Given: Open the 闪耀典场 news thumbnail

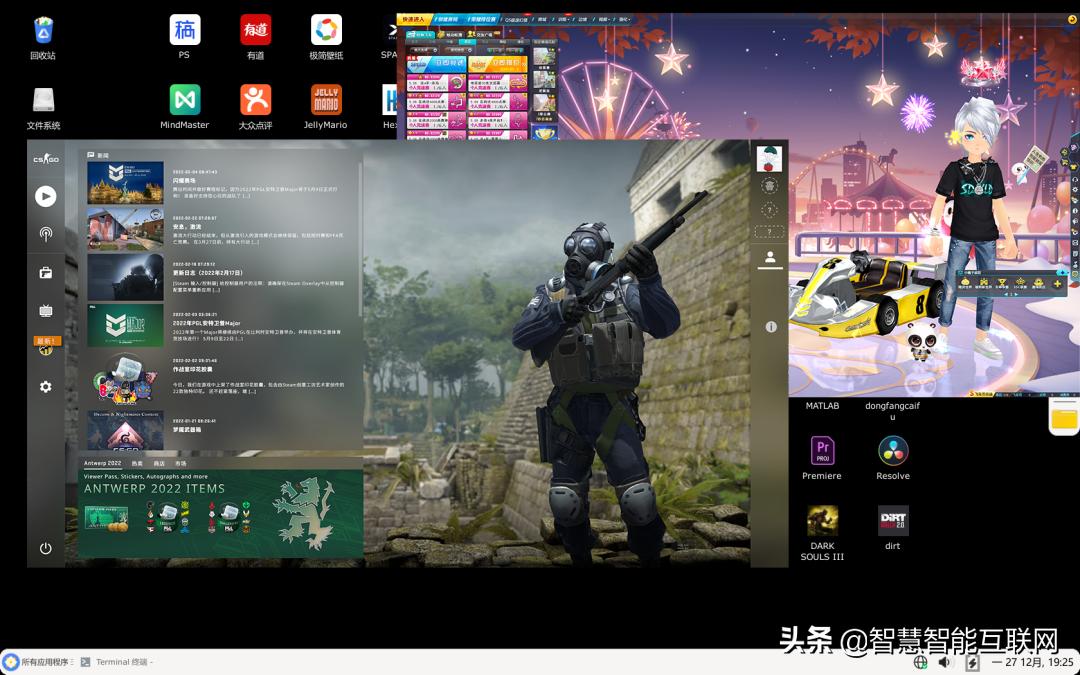Looking at the screenshot, I should click(125, 183).
